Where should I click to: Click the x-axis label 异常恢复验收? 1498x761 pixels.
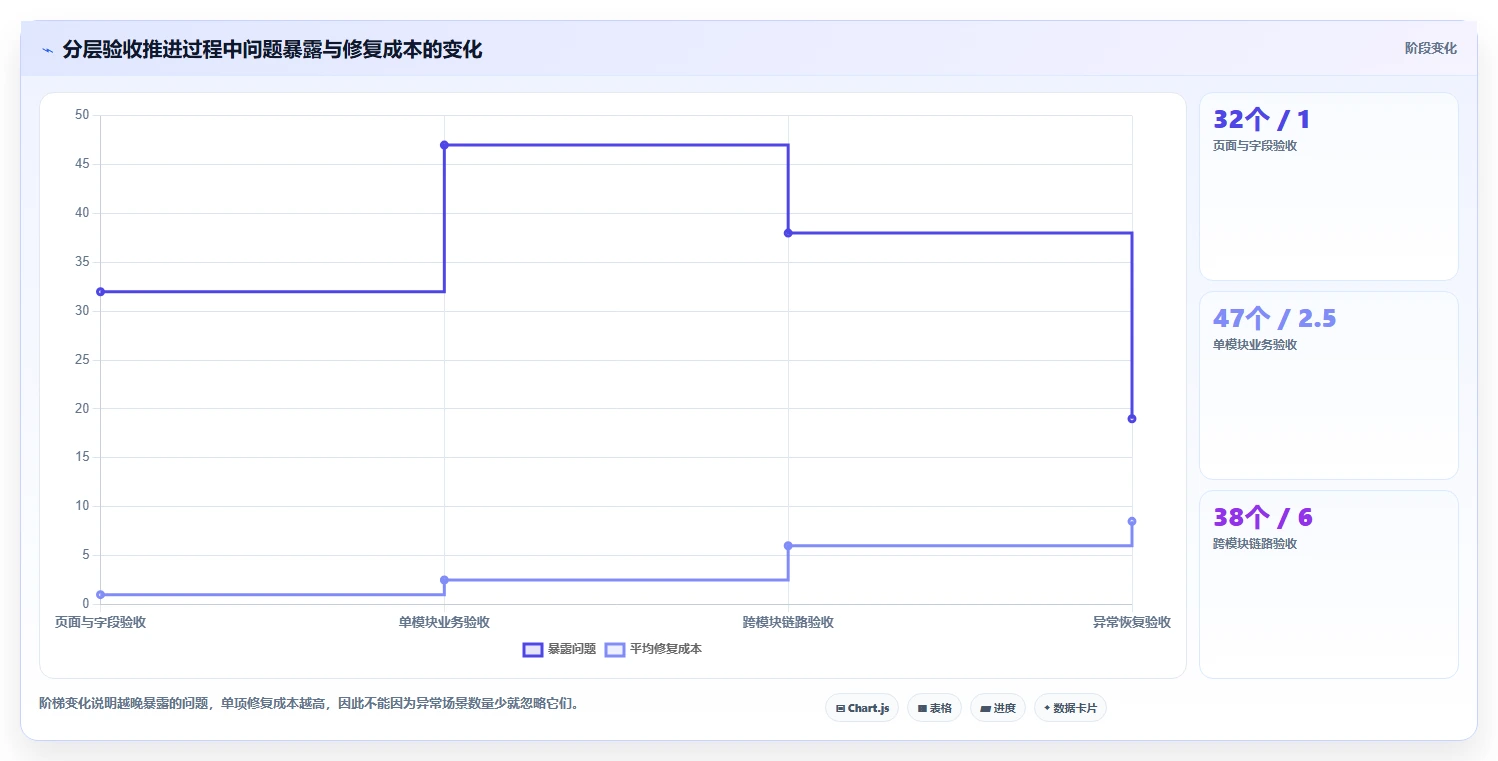click(1132, 622)
